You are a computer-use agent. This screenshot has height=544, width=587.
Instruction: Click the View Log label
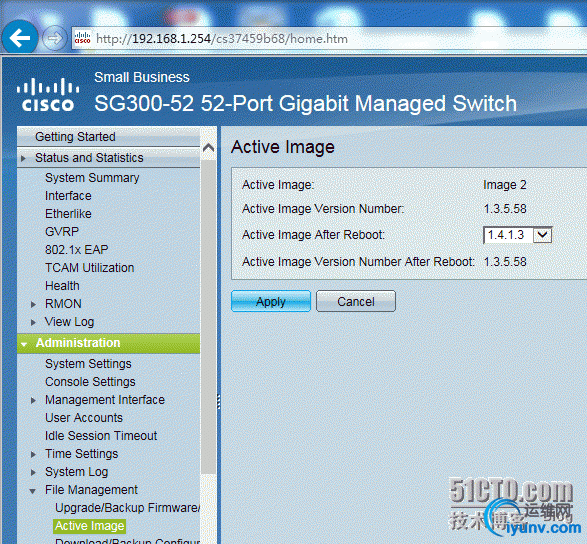click(x=69, y=322)
